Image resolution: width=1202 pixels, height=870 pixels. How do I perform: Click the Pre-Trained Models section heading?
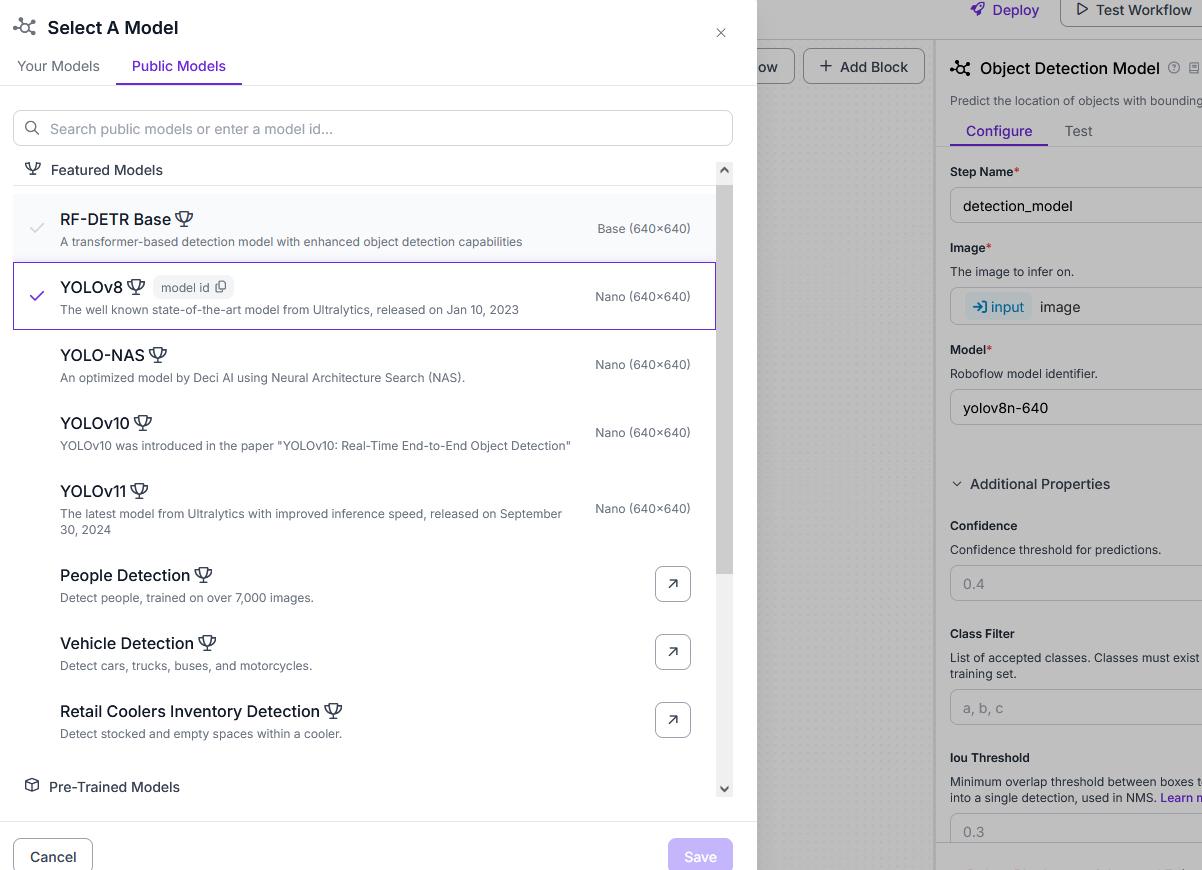tap(115, 787)
